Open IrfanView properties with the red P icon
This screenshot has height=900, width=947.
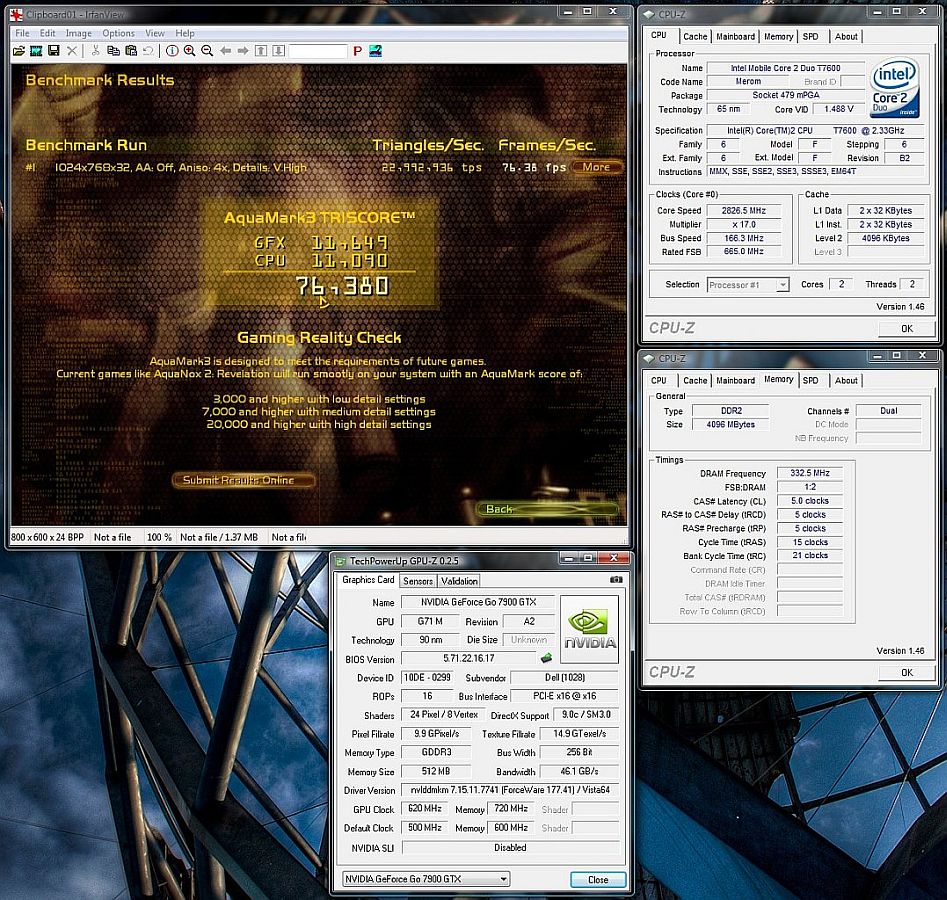click(358, 51)
